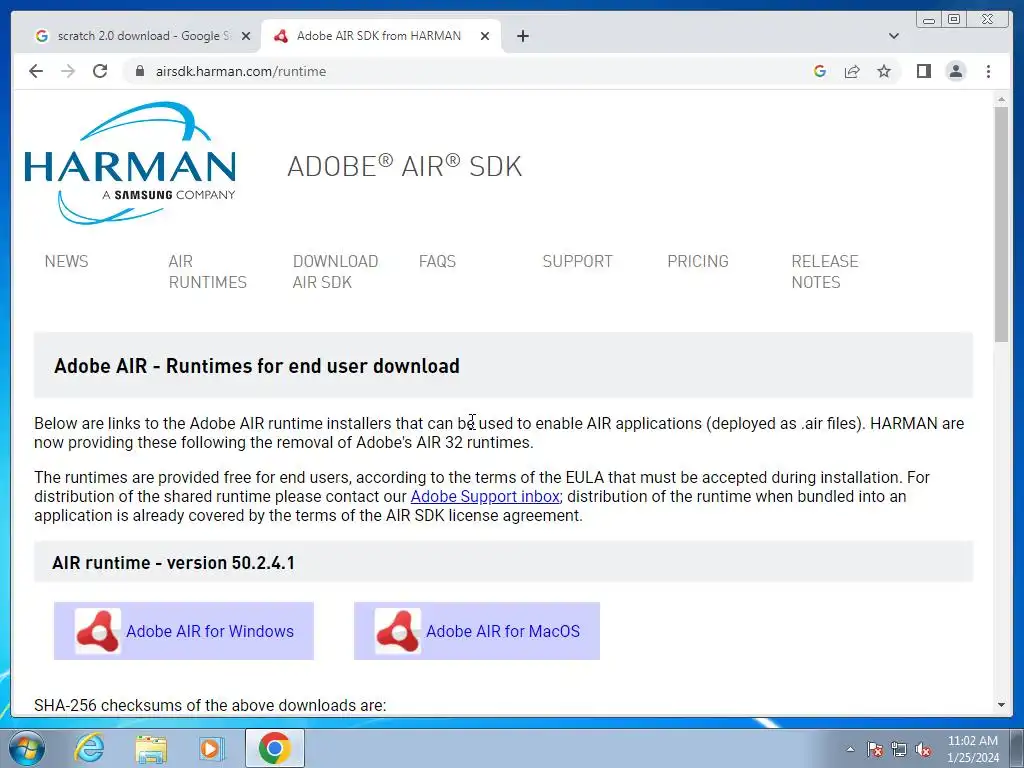
Task: Reload the current page
Action: [x=100, y=71]
